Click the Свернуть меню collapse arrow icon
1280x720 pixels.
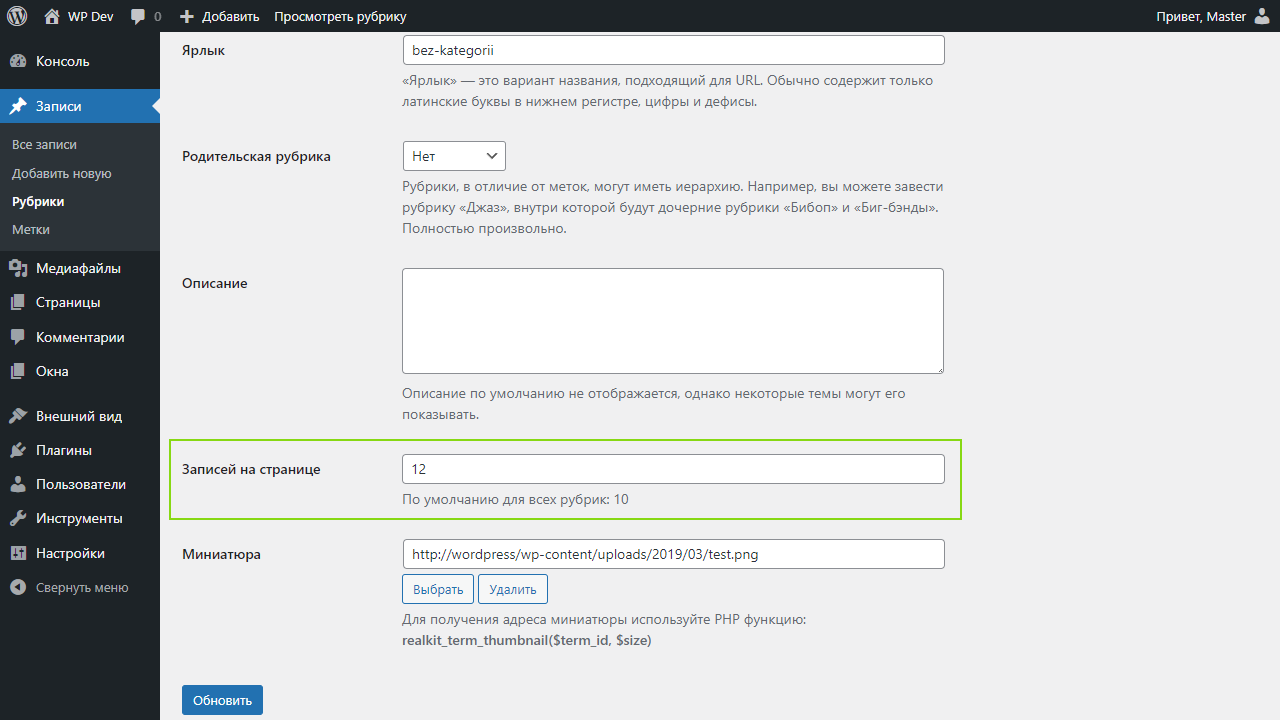18,587
